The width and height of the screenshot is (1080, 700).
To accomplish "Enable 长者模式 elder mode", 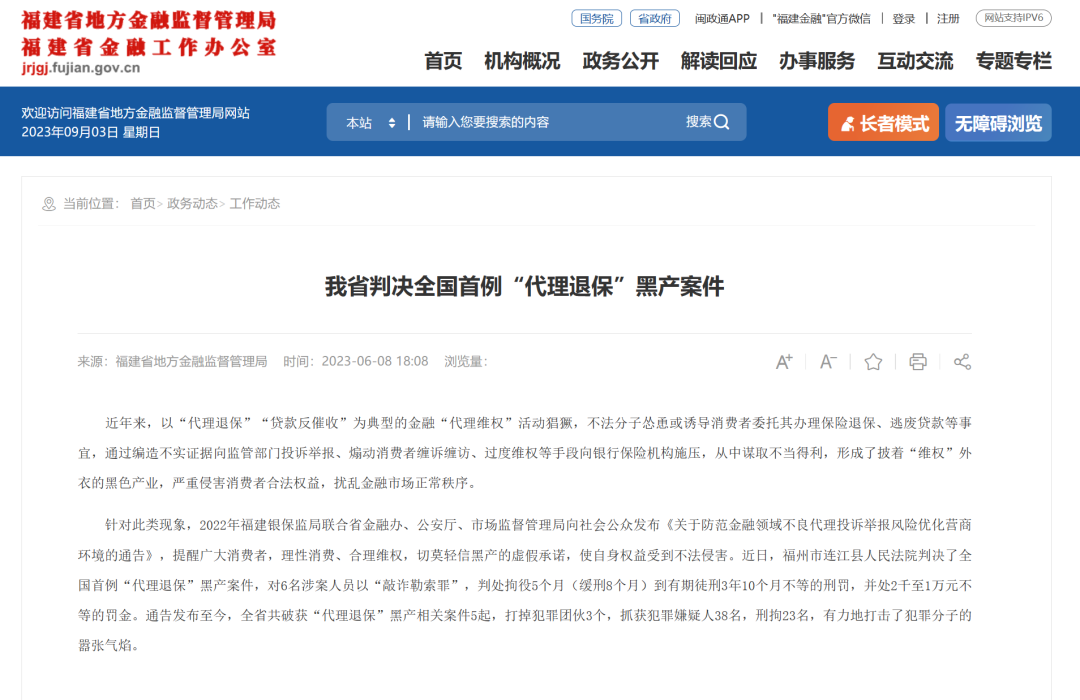I will (x=883, y=121).
